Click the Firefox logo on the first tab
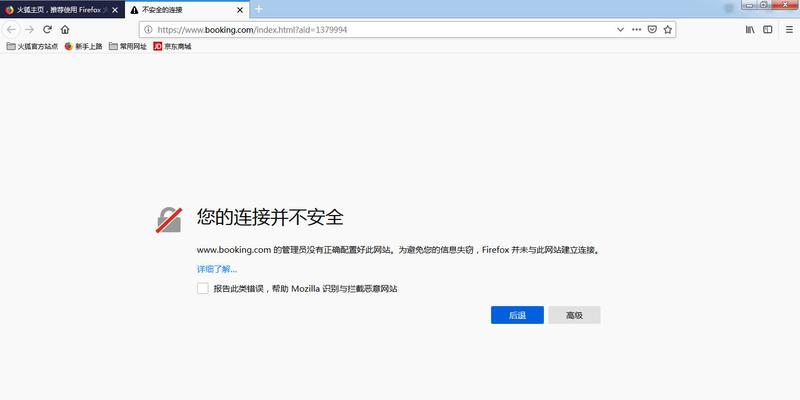The width and height of the screenshot is (800, 400). (9, 10)
